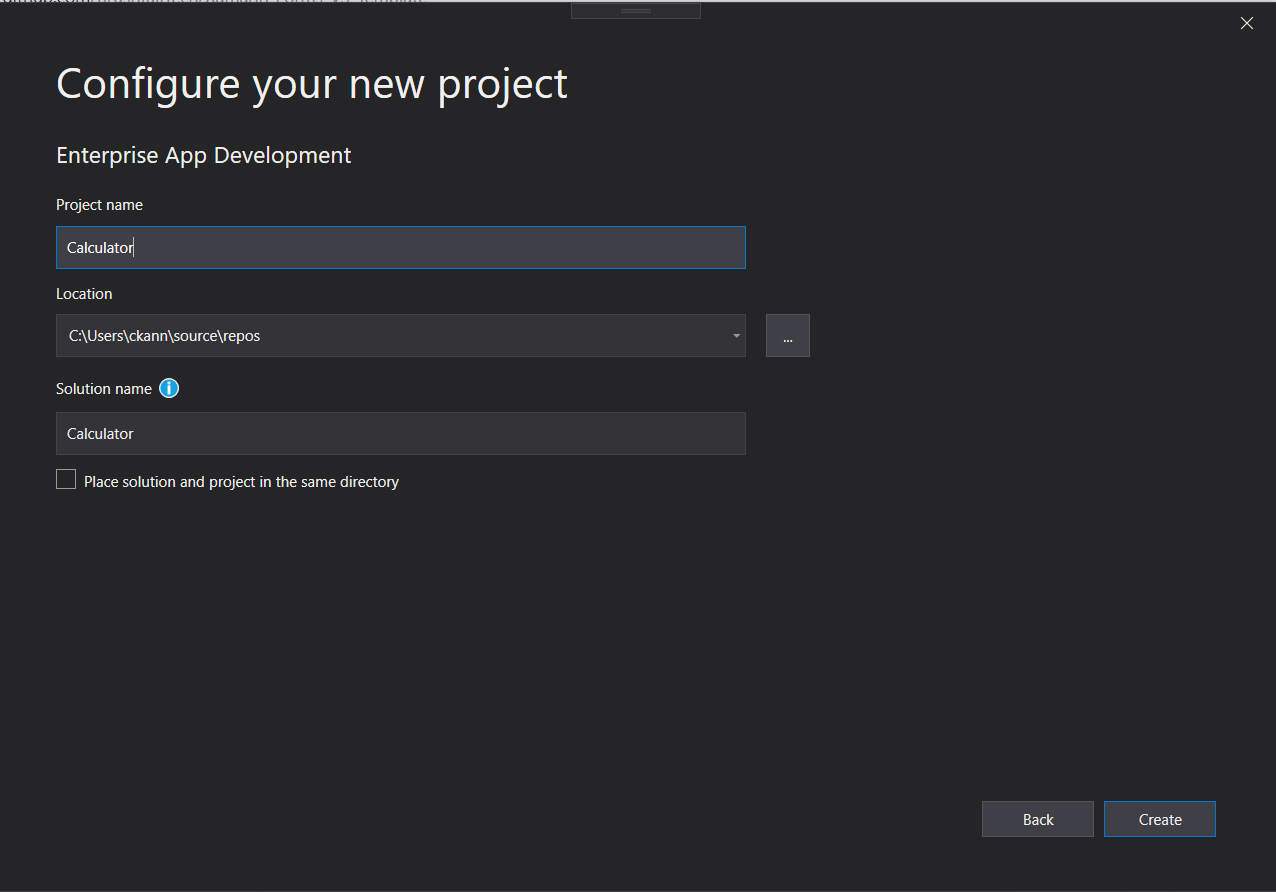Click the "Configure your new project" title
The image size is (1276, 892).
311,84
